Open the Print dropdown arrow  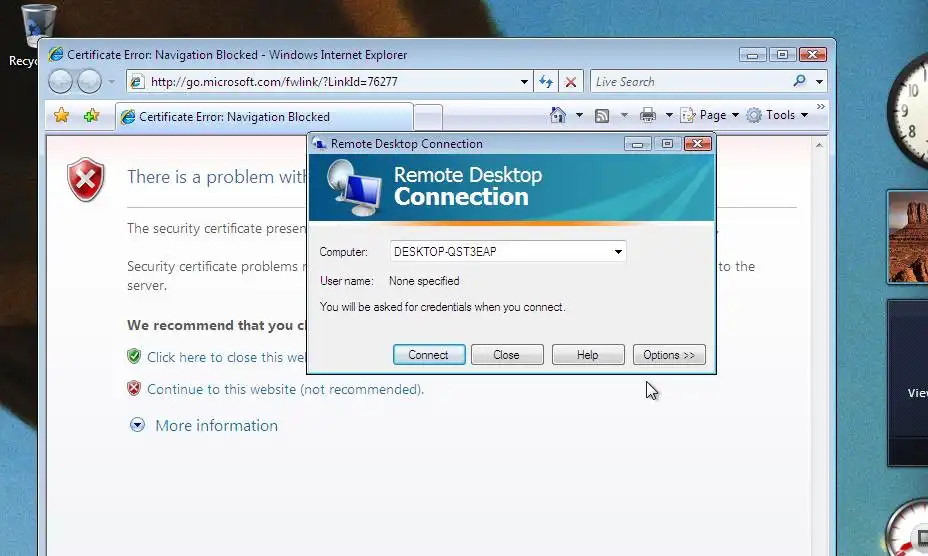click(x=669, y=115)
